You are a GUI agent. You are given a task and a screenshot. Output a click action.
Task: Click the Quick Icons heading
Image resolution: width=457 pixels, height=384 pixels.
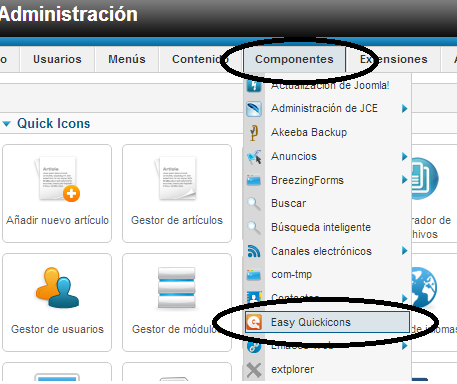(x=53, y=123)
